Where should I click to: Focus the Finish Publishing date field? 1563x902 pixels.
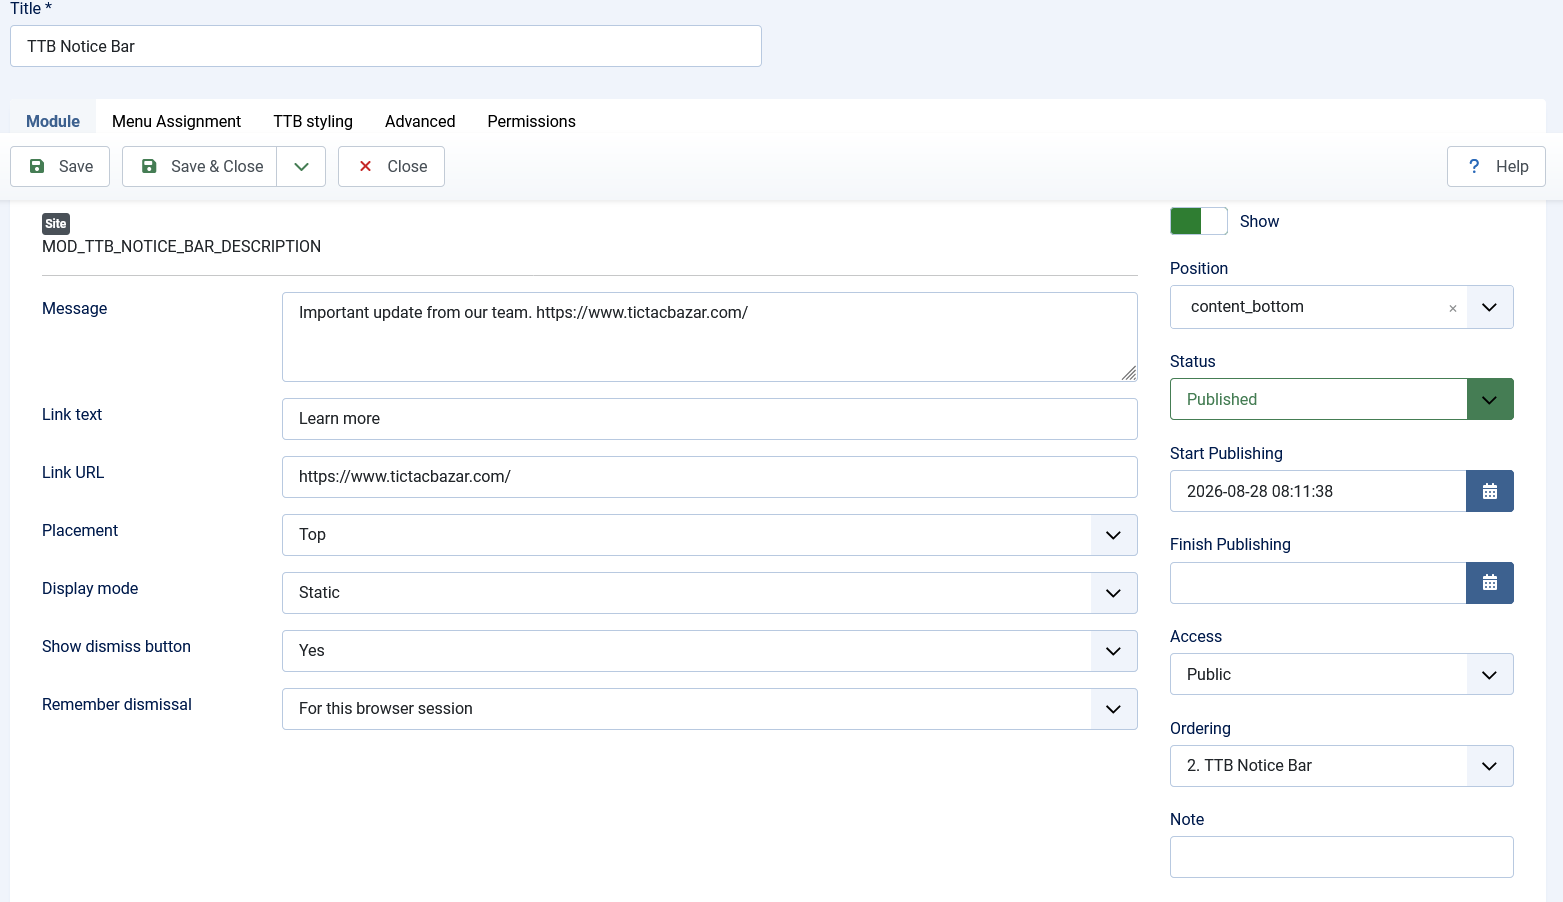pos(1318,583)
